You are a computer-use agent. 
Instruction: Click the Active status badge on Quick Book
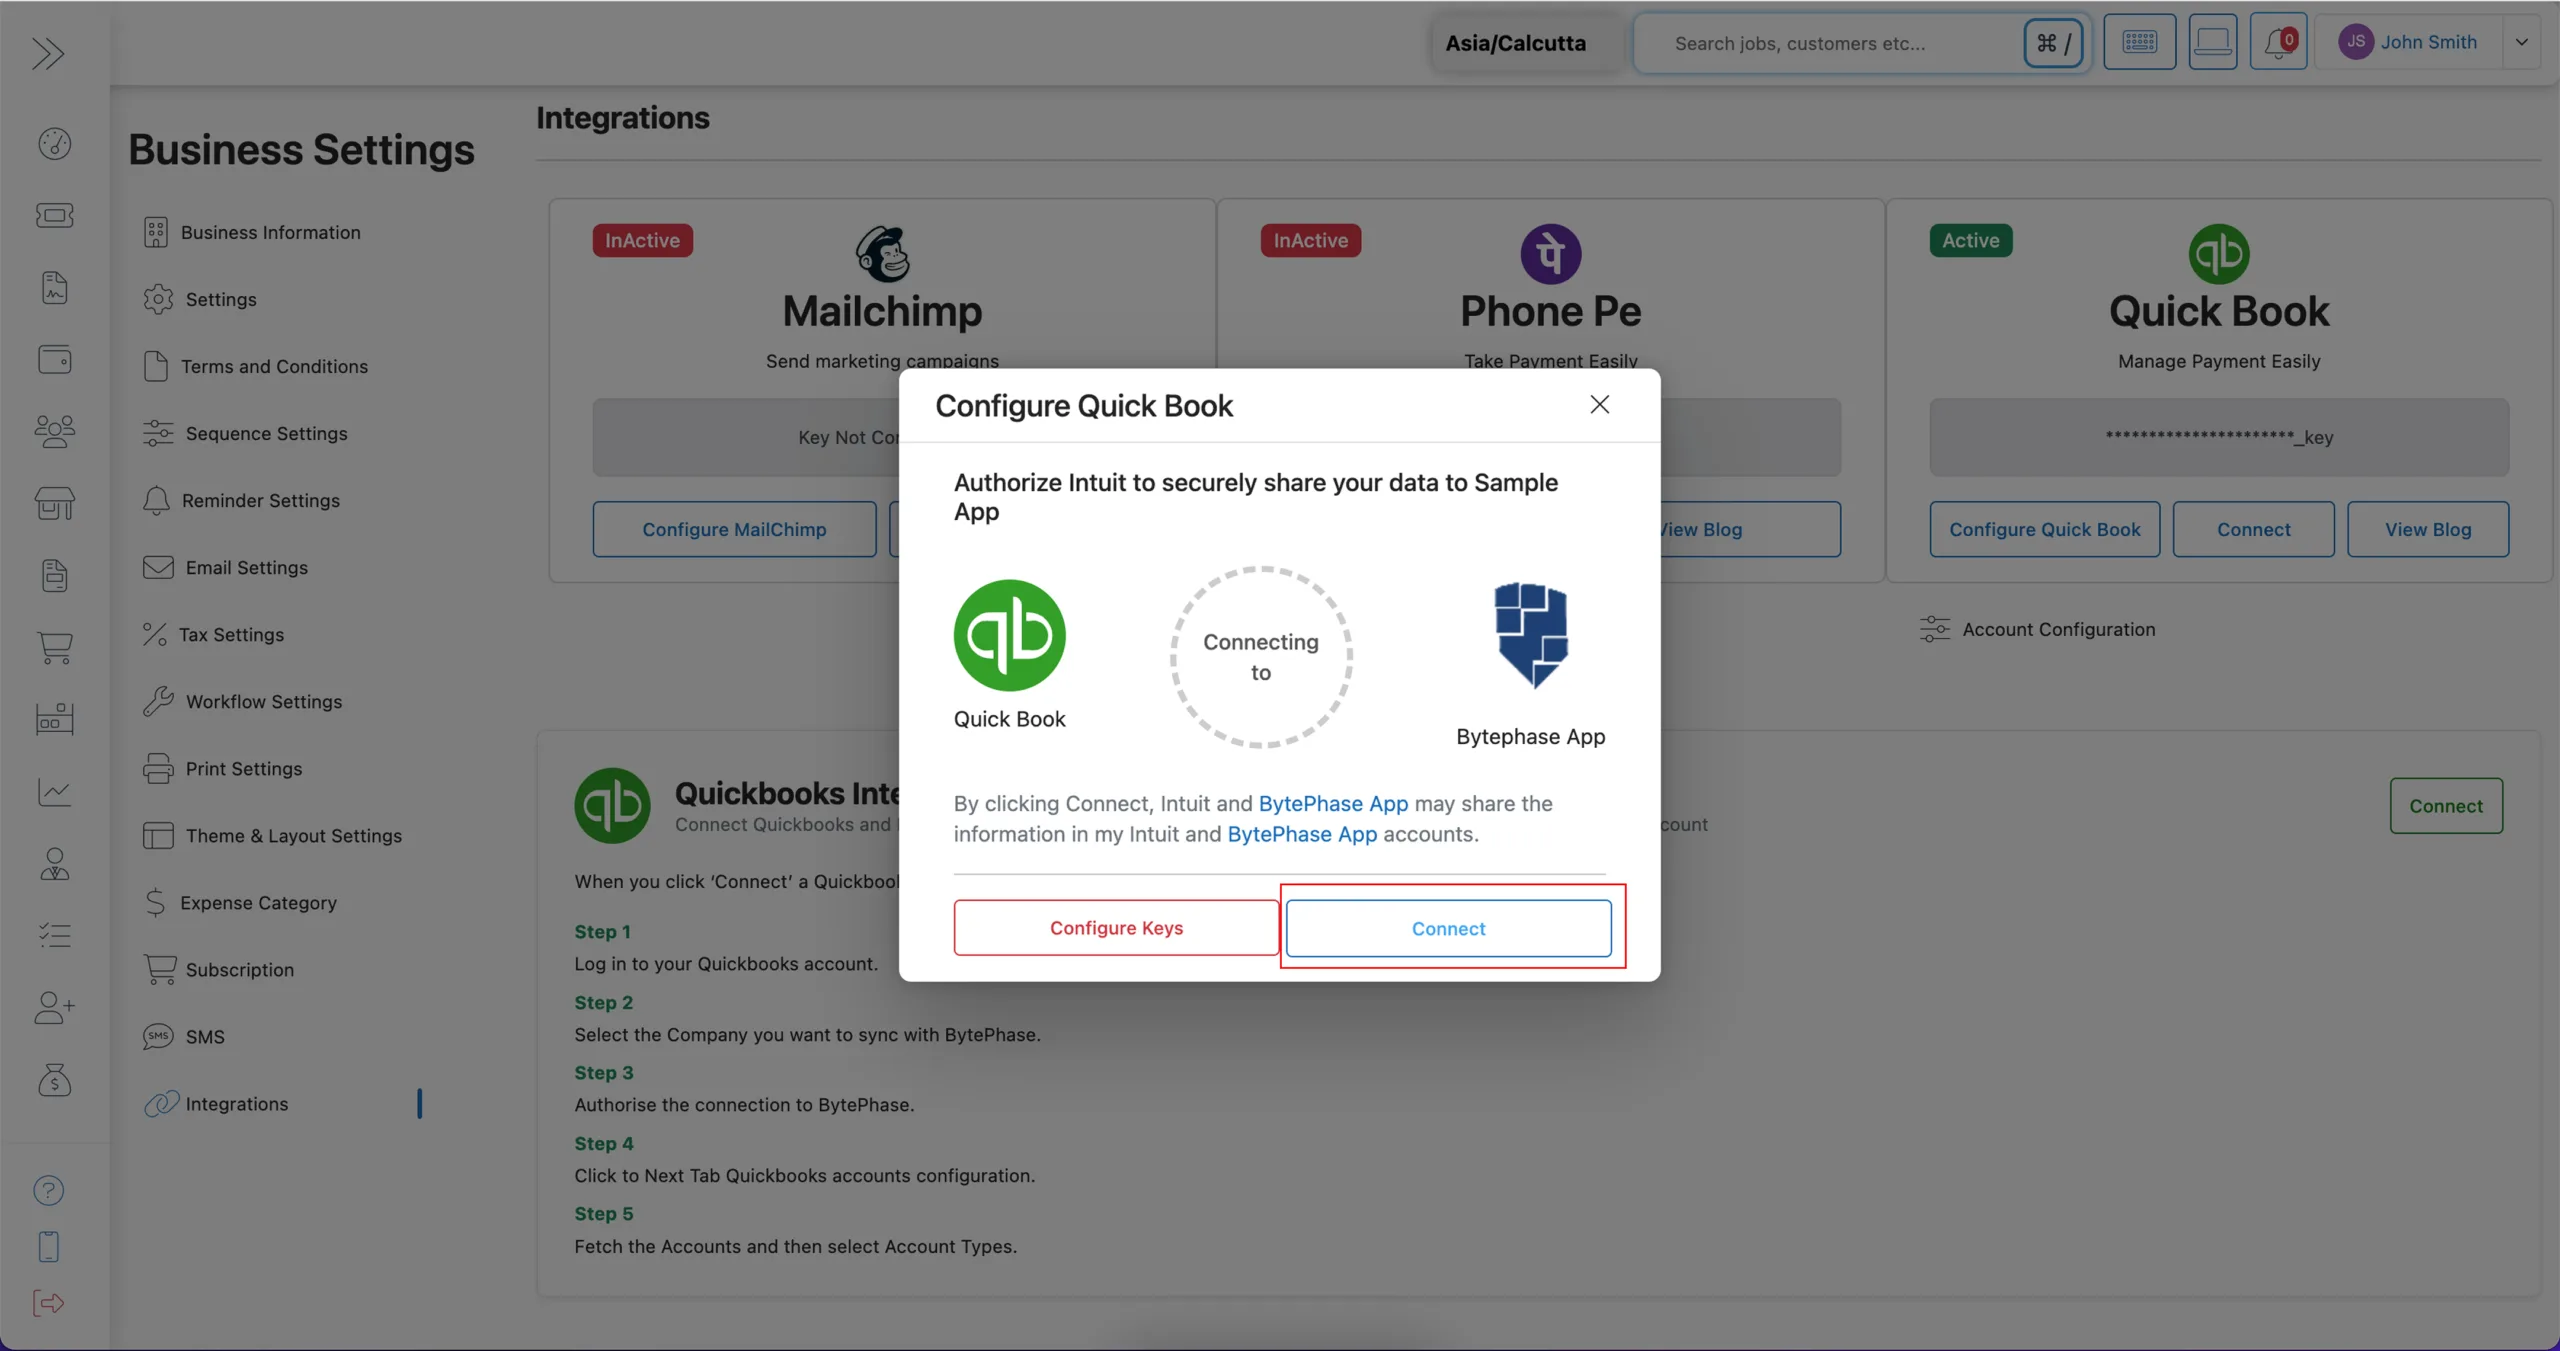pos(1970,240)
